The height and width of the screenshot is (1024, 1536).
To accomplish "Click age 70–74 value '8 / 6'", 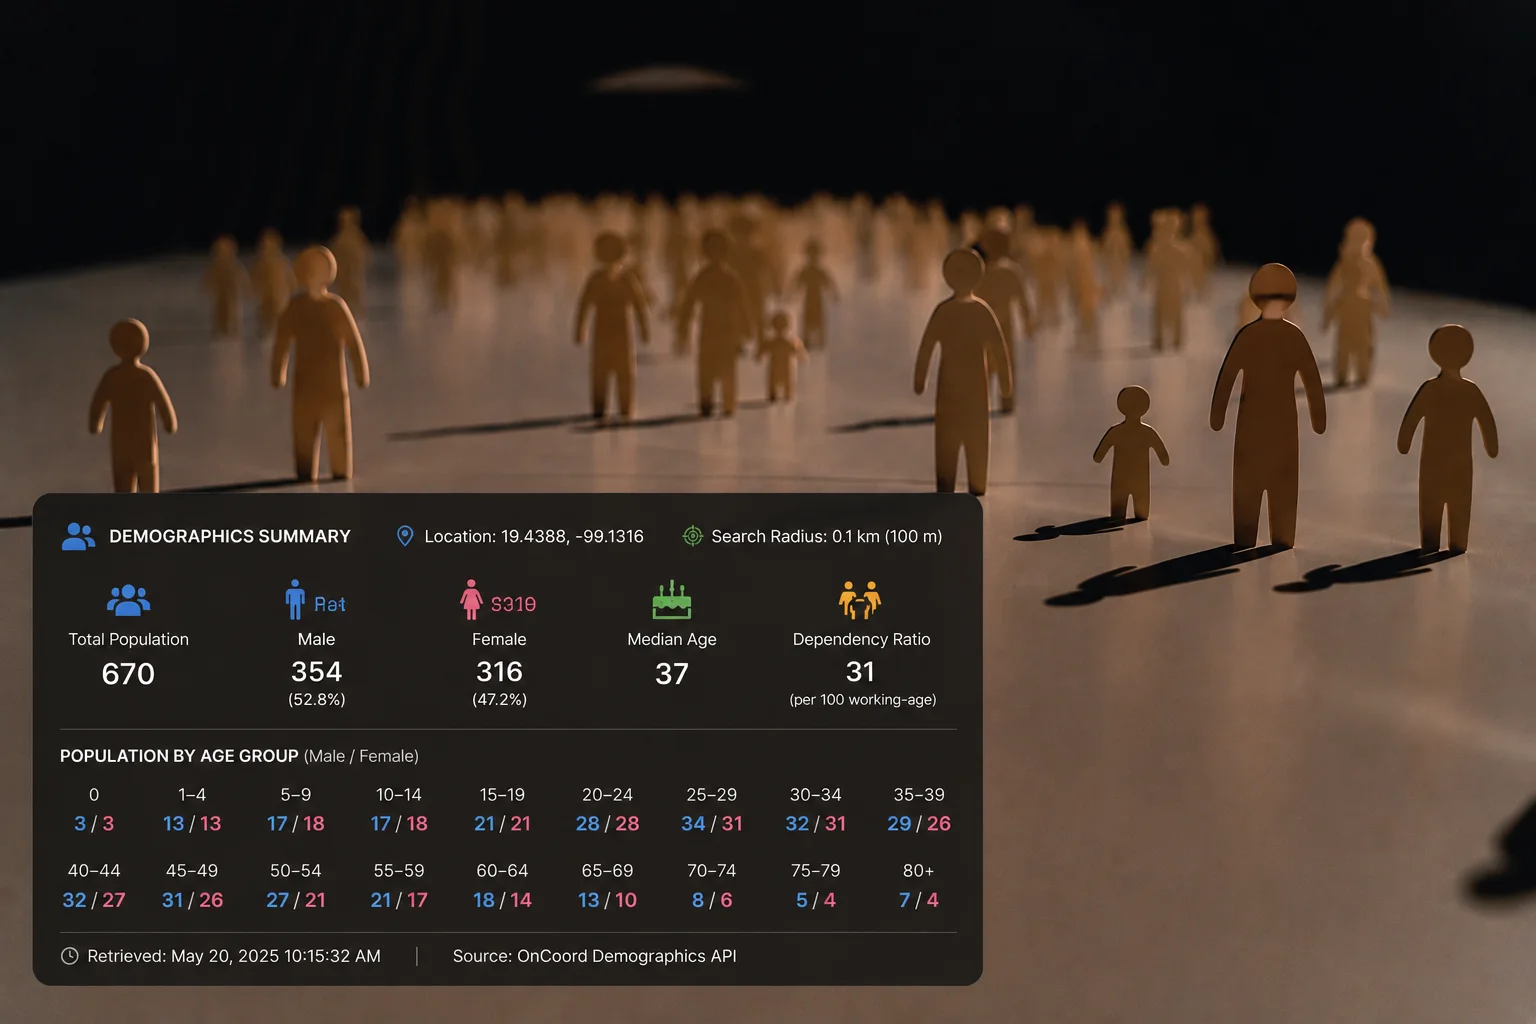I will (x=712, y=900).
